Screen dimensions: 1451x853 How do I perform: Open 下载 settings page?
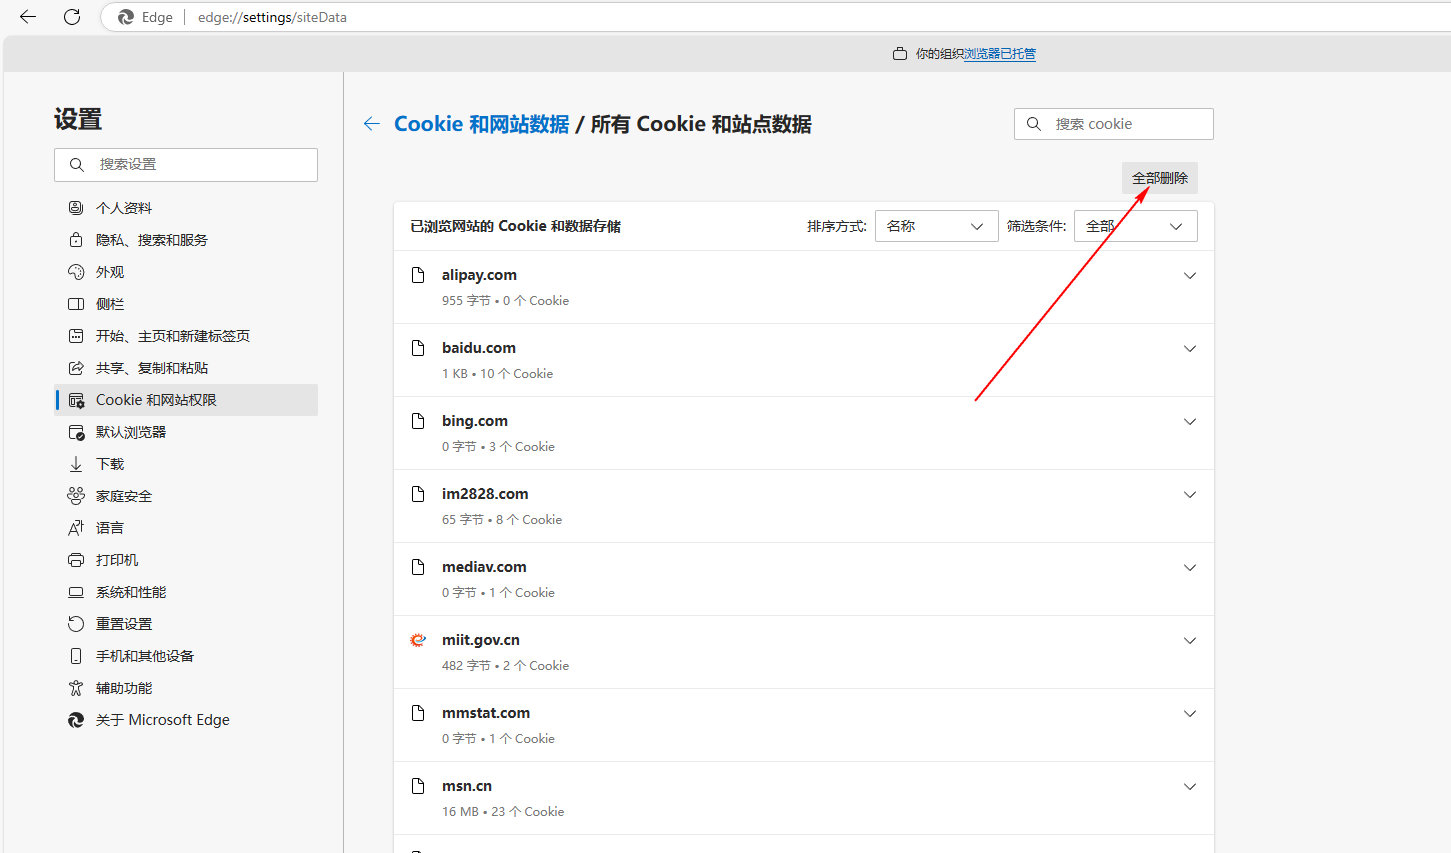click(186, 464)
